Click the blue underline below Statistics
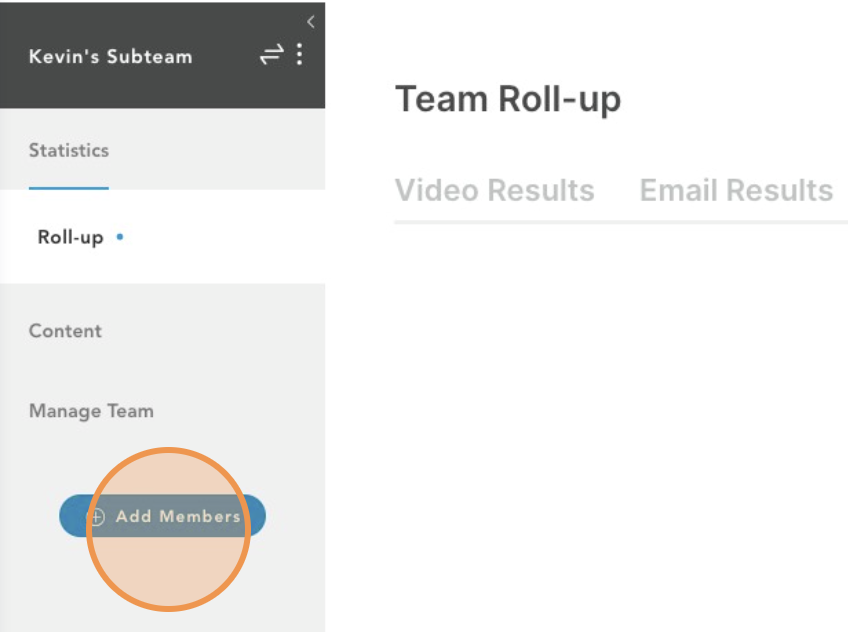The height and width of the screenshot is (632, 848). pyautogui.click(x=69, y=188)
